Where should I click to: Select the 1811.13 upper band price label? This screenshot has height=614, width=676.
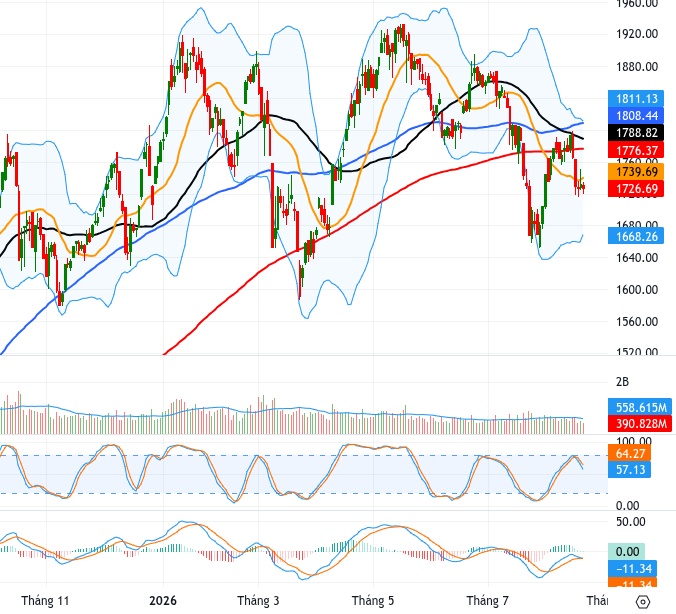pyautogui.click(x=635, y=99)
